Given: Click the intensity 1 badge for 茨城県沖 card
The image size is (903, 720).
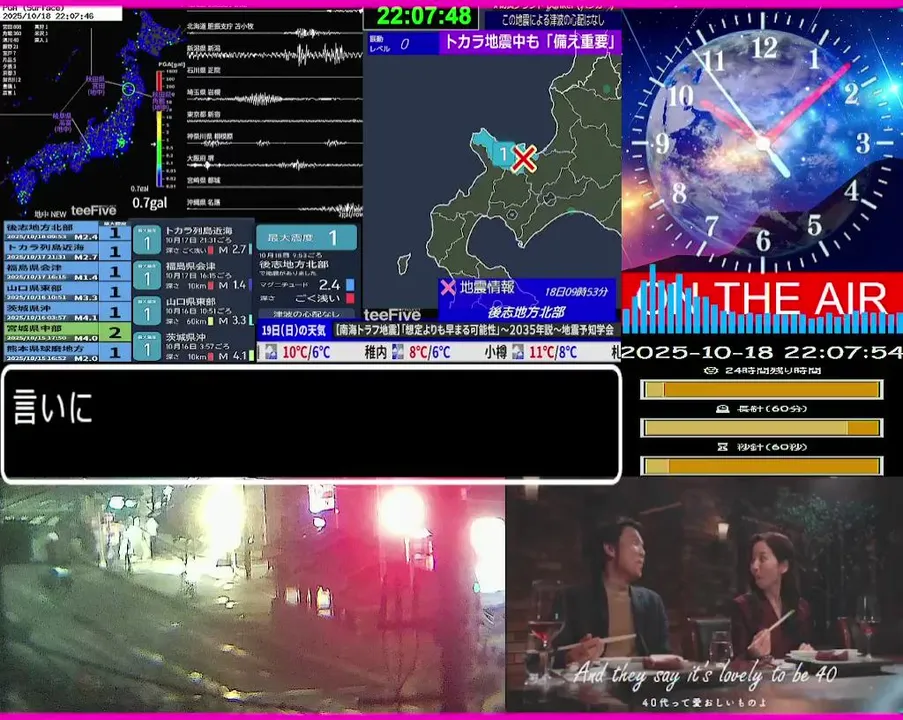Looking at the screenshot, I should click(147, 346).
